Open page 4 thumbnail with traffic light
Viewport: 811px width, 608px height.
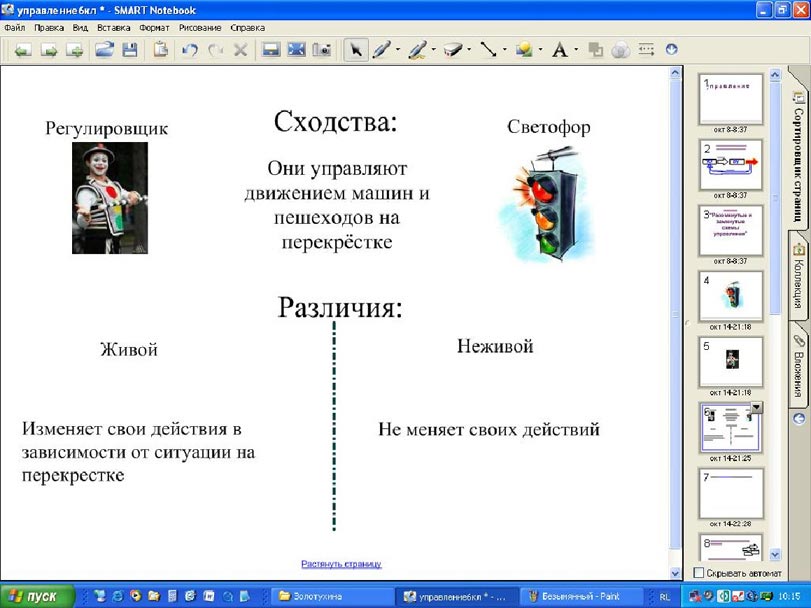[730, 295]
